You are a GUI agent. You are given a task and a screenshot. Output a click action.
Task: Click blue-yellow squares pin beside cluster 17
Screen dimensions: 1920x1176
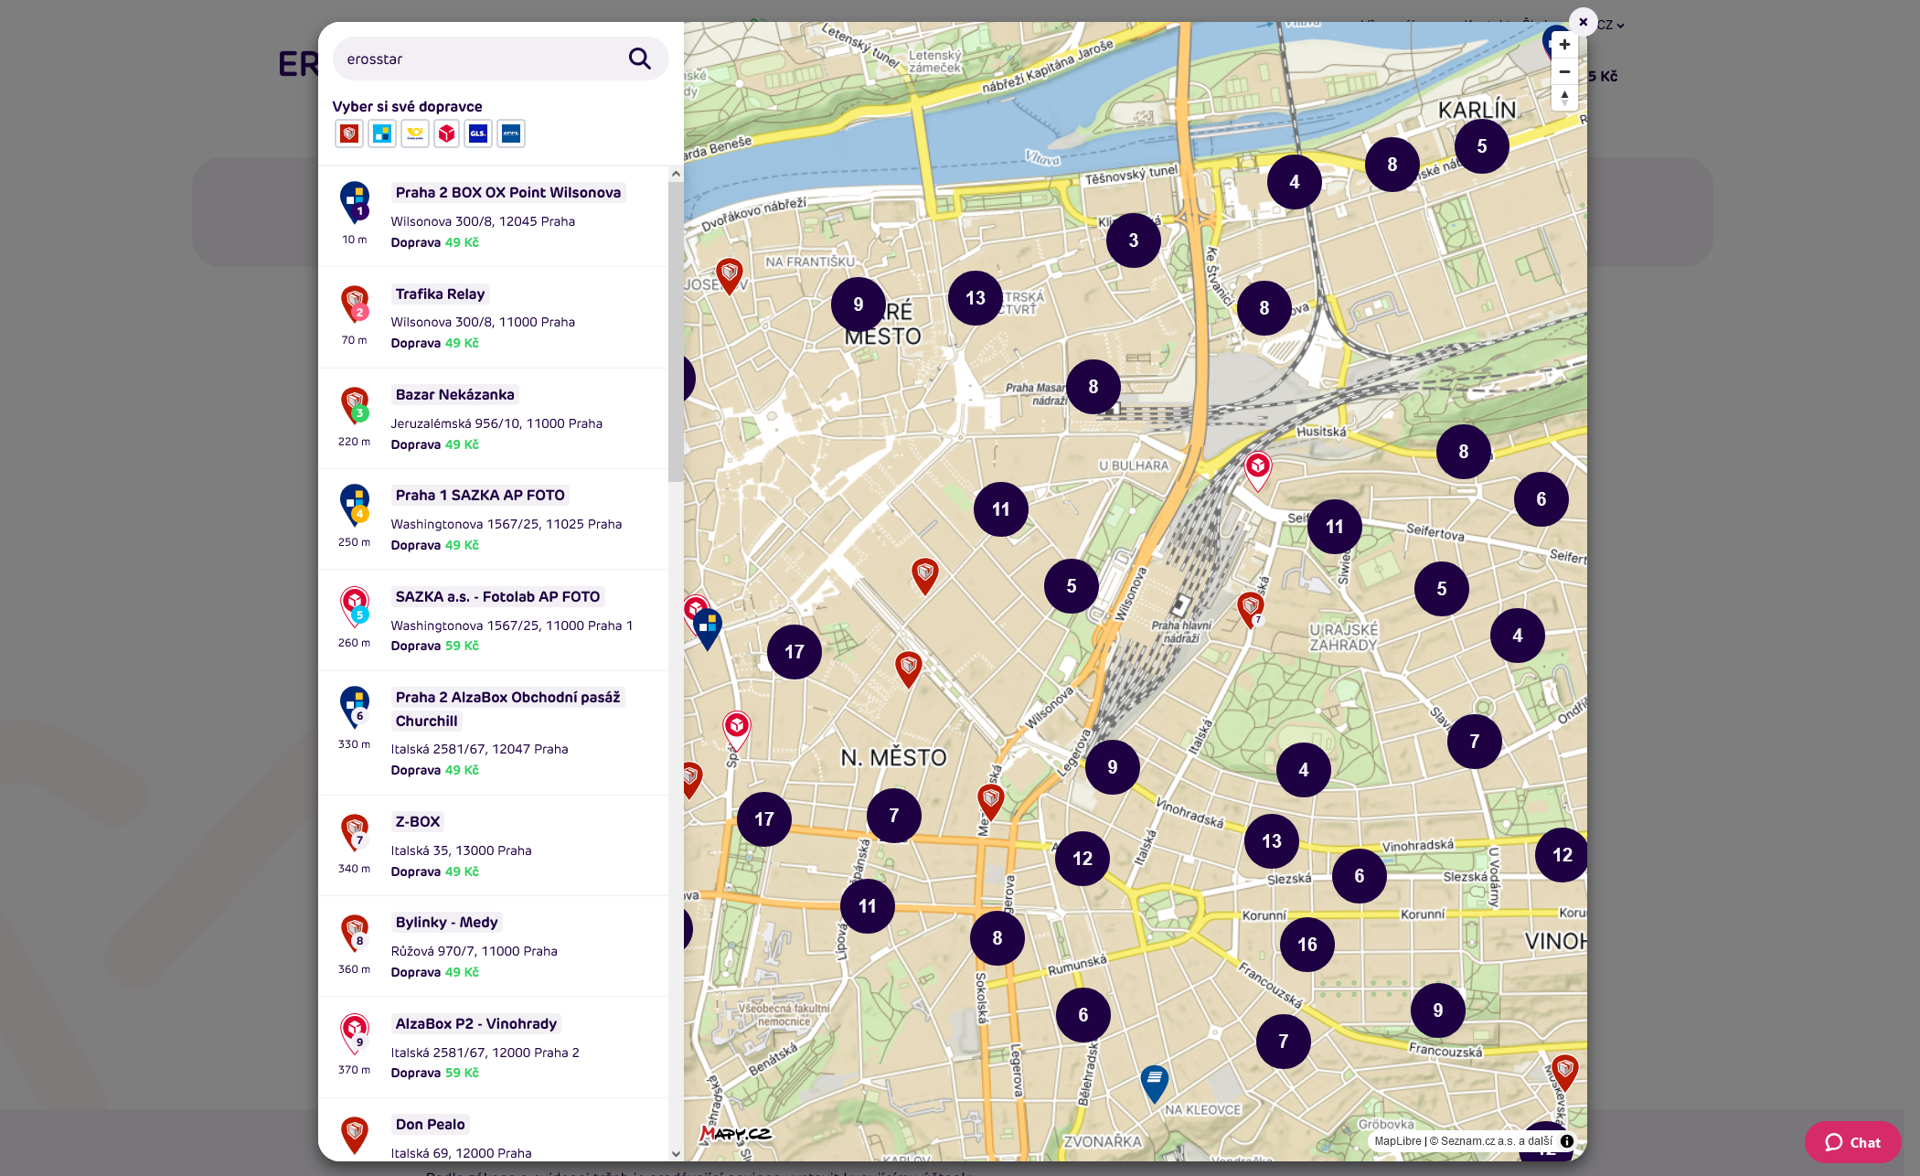[x=707, y=630]
